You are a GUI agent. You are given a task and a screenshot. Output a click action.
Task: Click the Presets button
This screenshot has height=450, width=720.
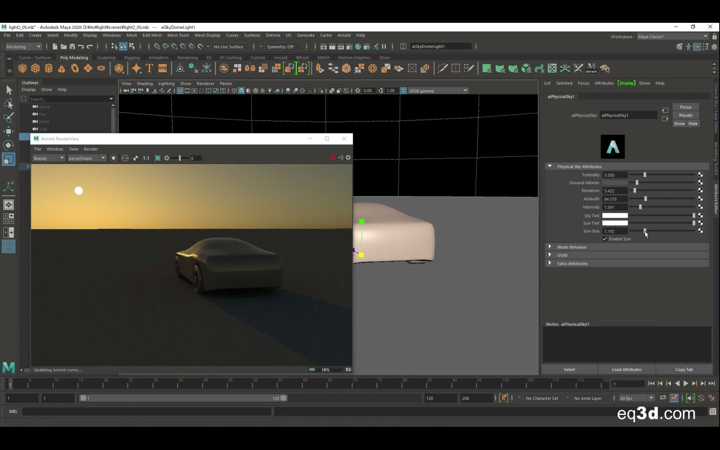(685, 115)
